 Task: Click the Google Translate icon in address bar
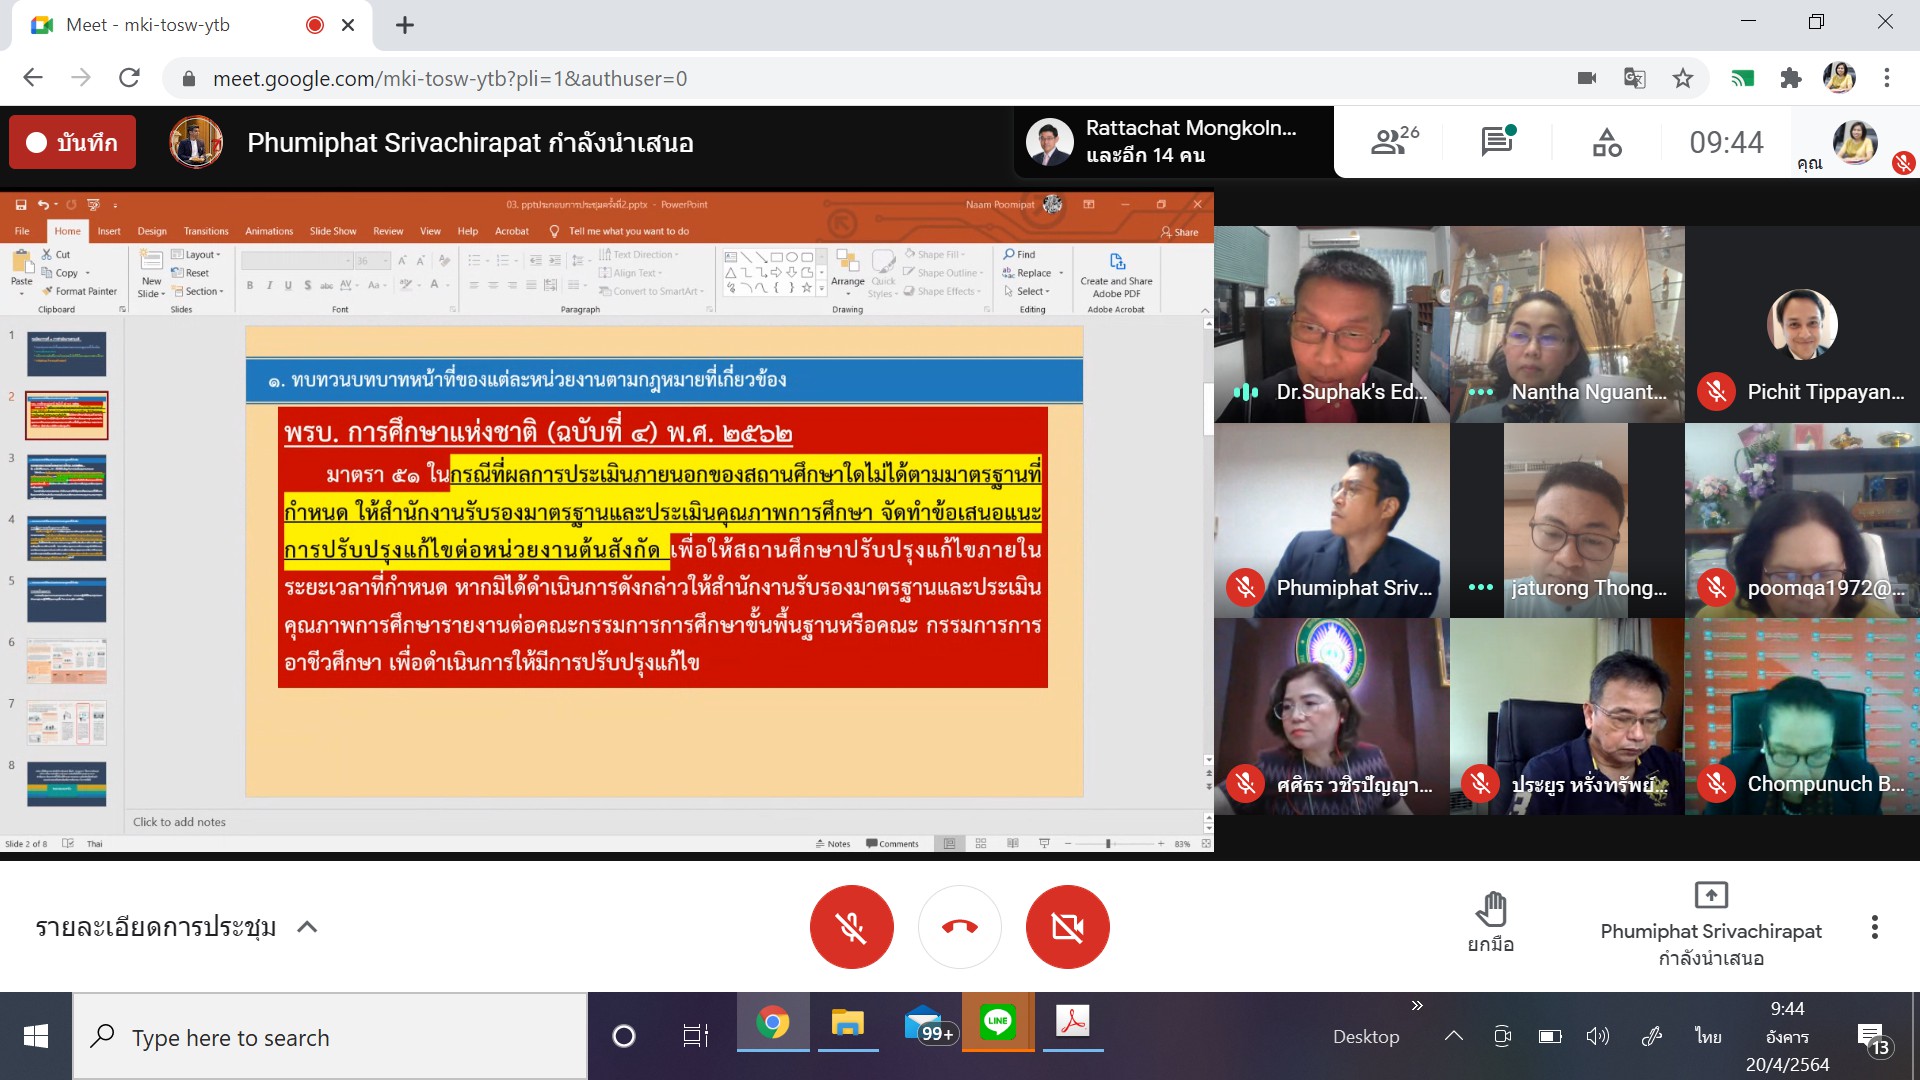(1634, 78)
